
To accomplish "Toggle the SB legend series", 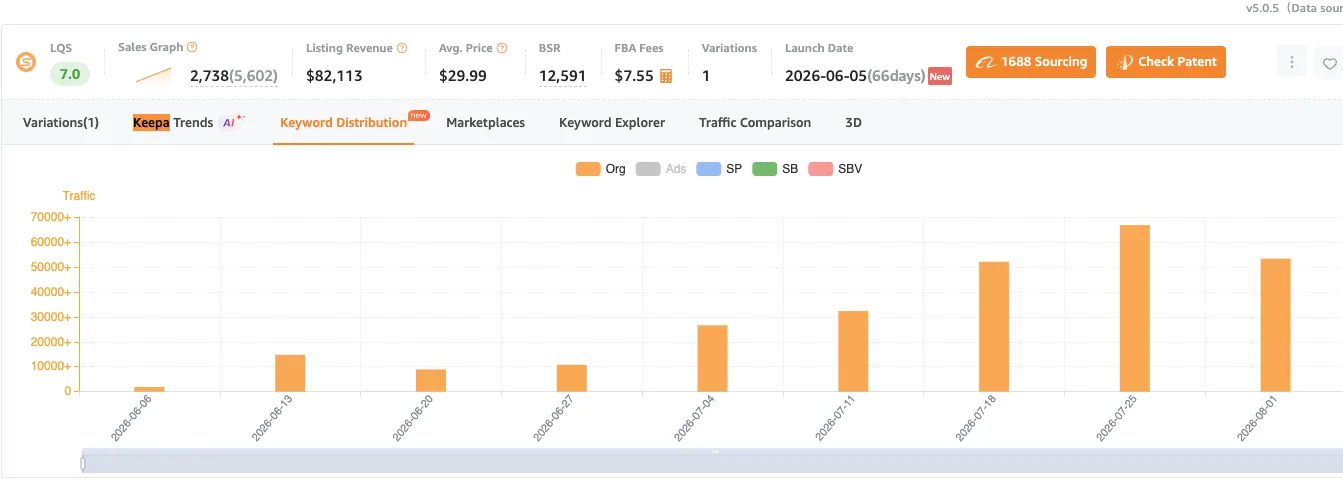I will point(775,169).
